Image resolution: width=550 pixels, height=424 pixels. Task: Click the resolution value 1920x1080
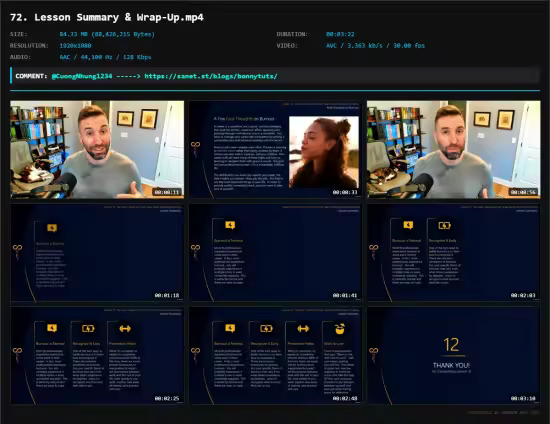click(x=75, y=46)
